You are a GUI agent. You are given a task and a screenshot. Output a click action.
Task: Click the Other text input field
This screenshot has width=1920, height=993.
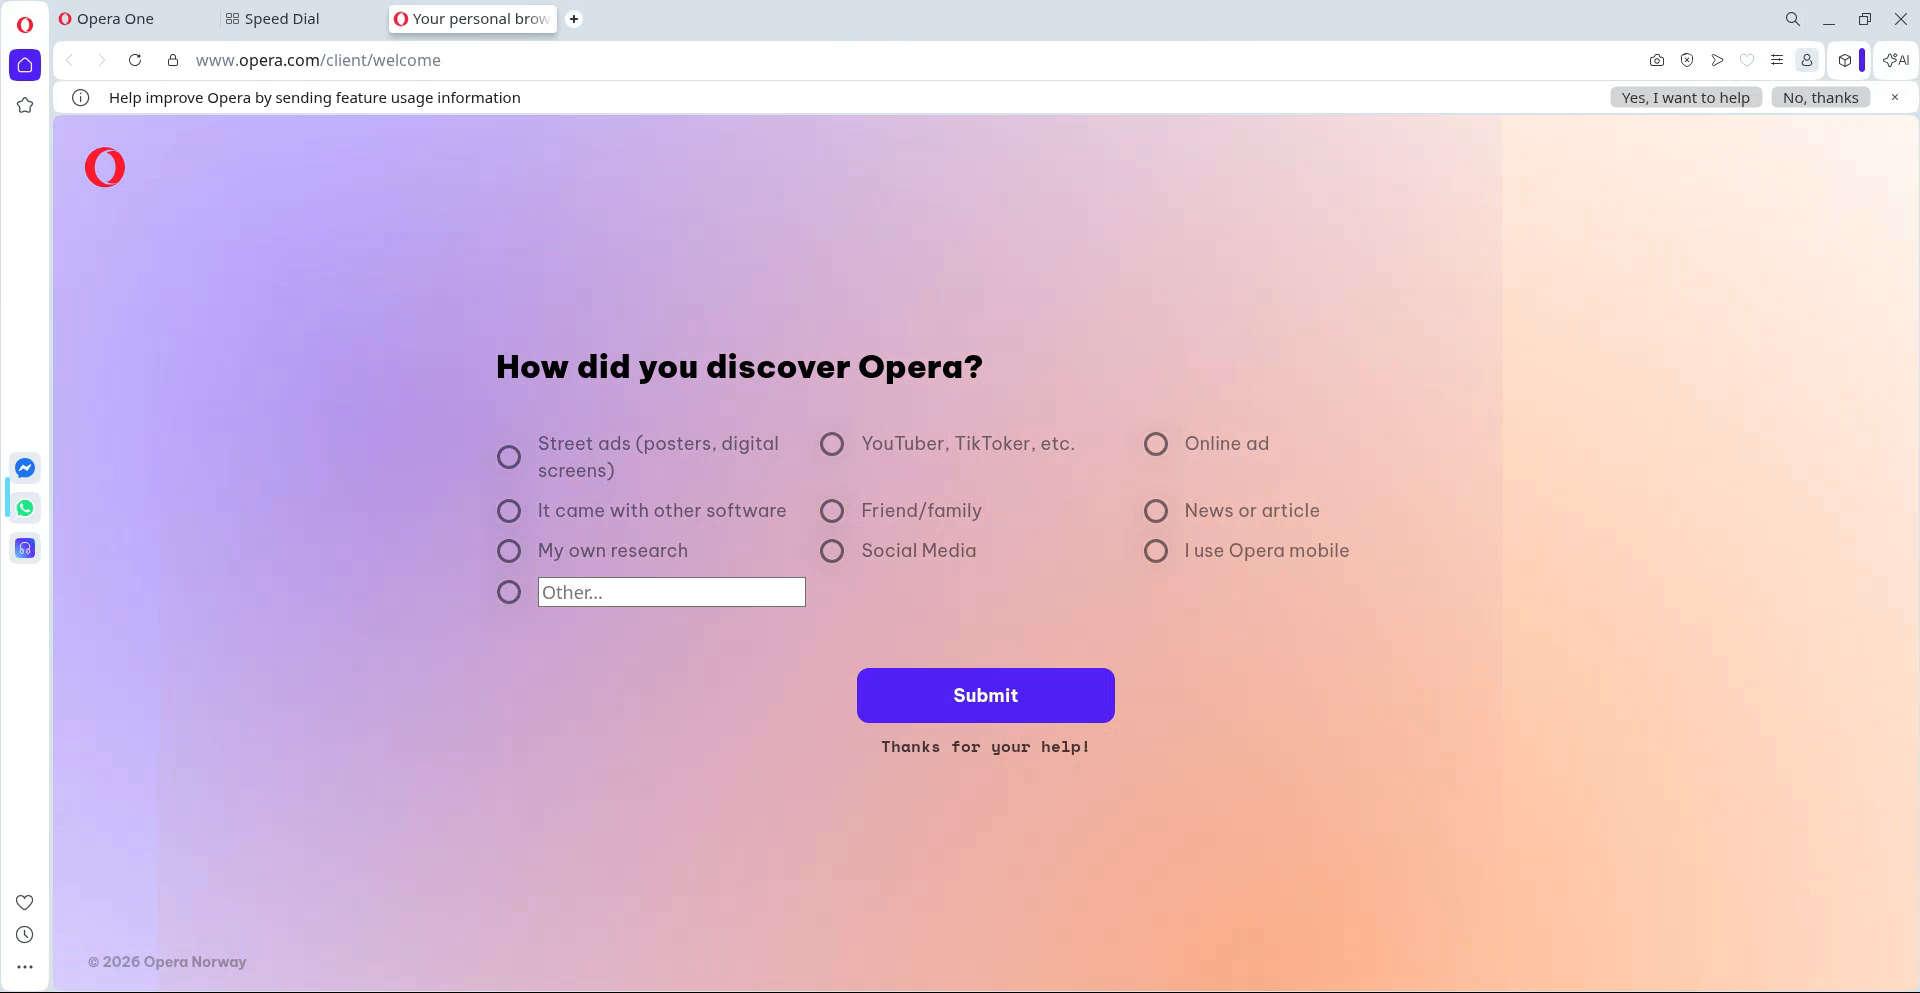671,592
